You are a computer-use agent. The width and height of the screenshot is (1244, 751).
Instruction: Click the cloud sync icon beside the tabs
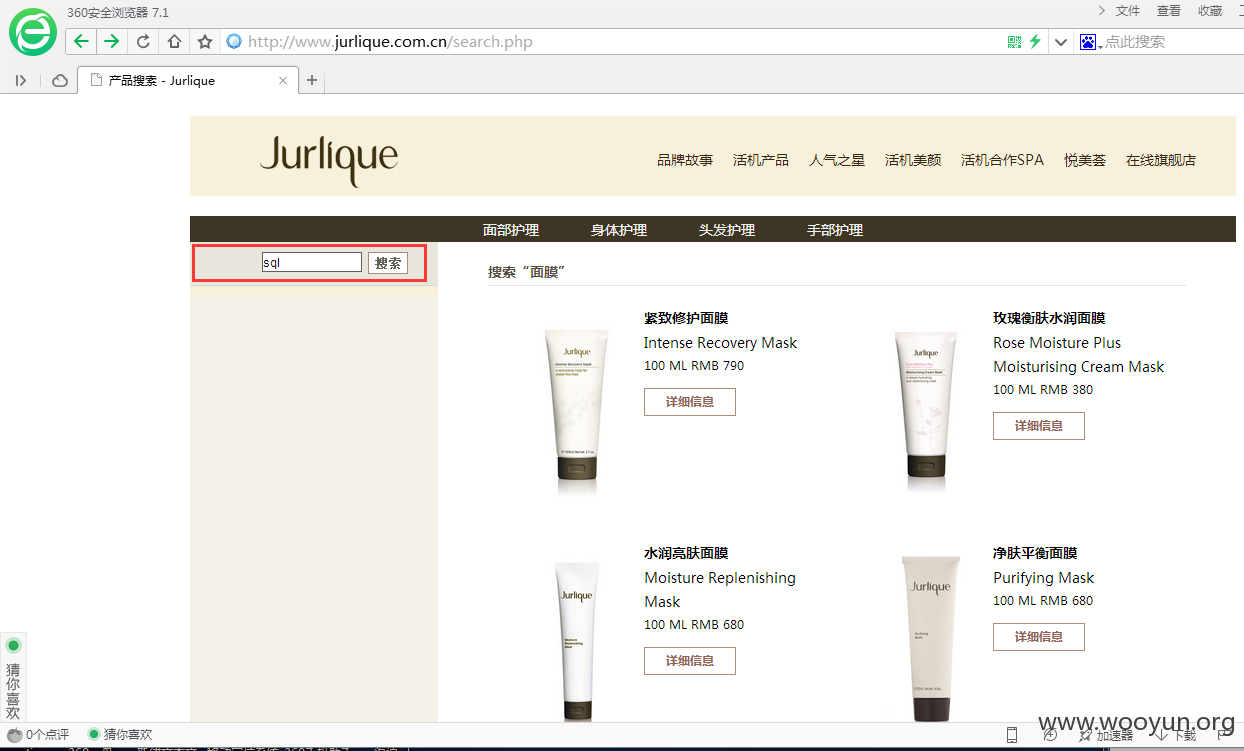60,80
